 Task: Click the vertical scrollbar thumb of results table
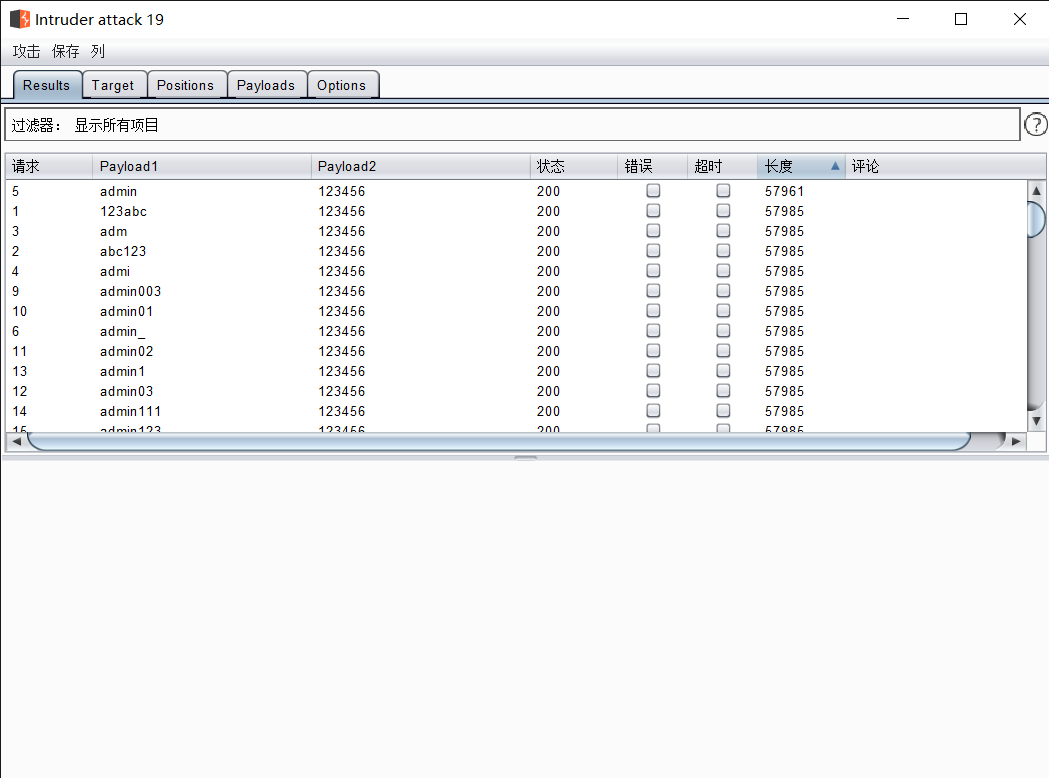1036,219
